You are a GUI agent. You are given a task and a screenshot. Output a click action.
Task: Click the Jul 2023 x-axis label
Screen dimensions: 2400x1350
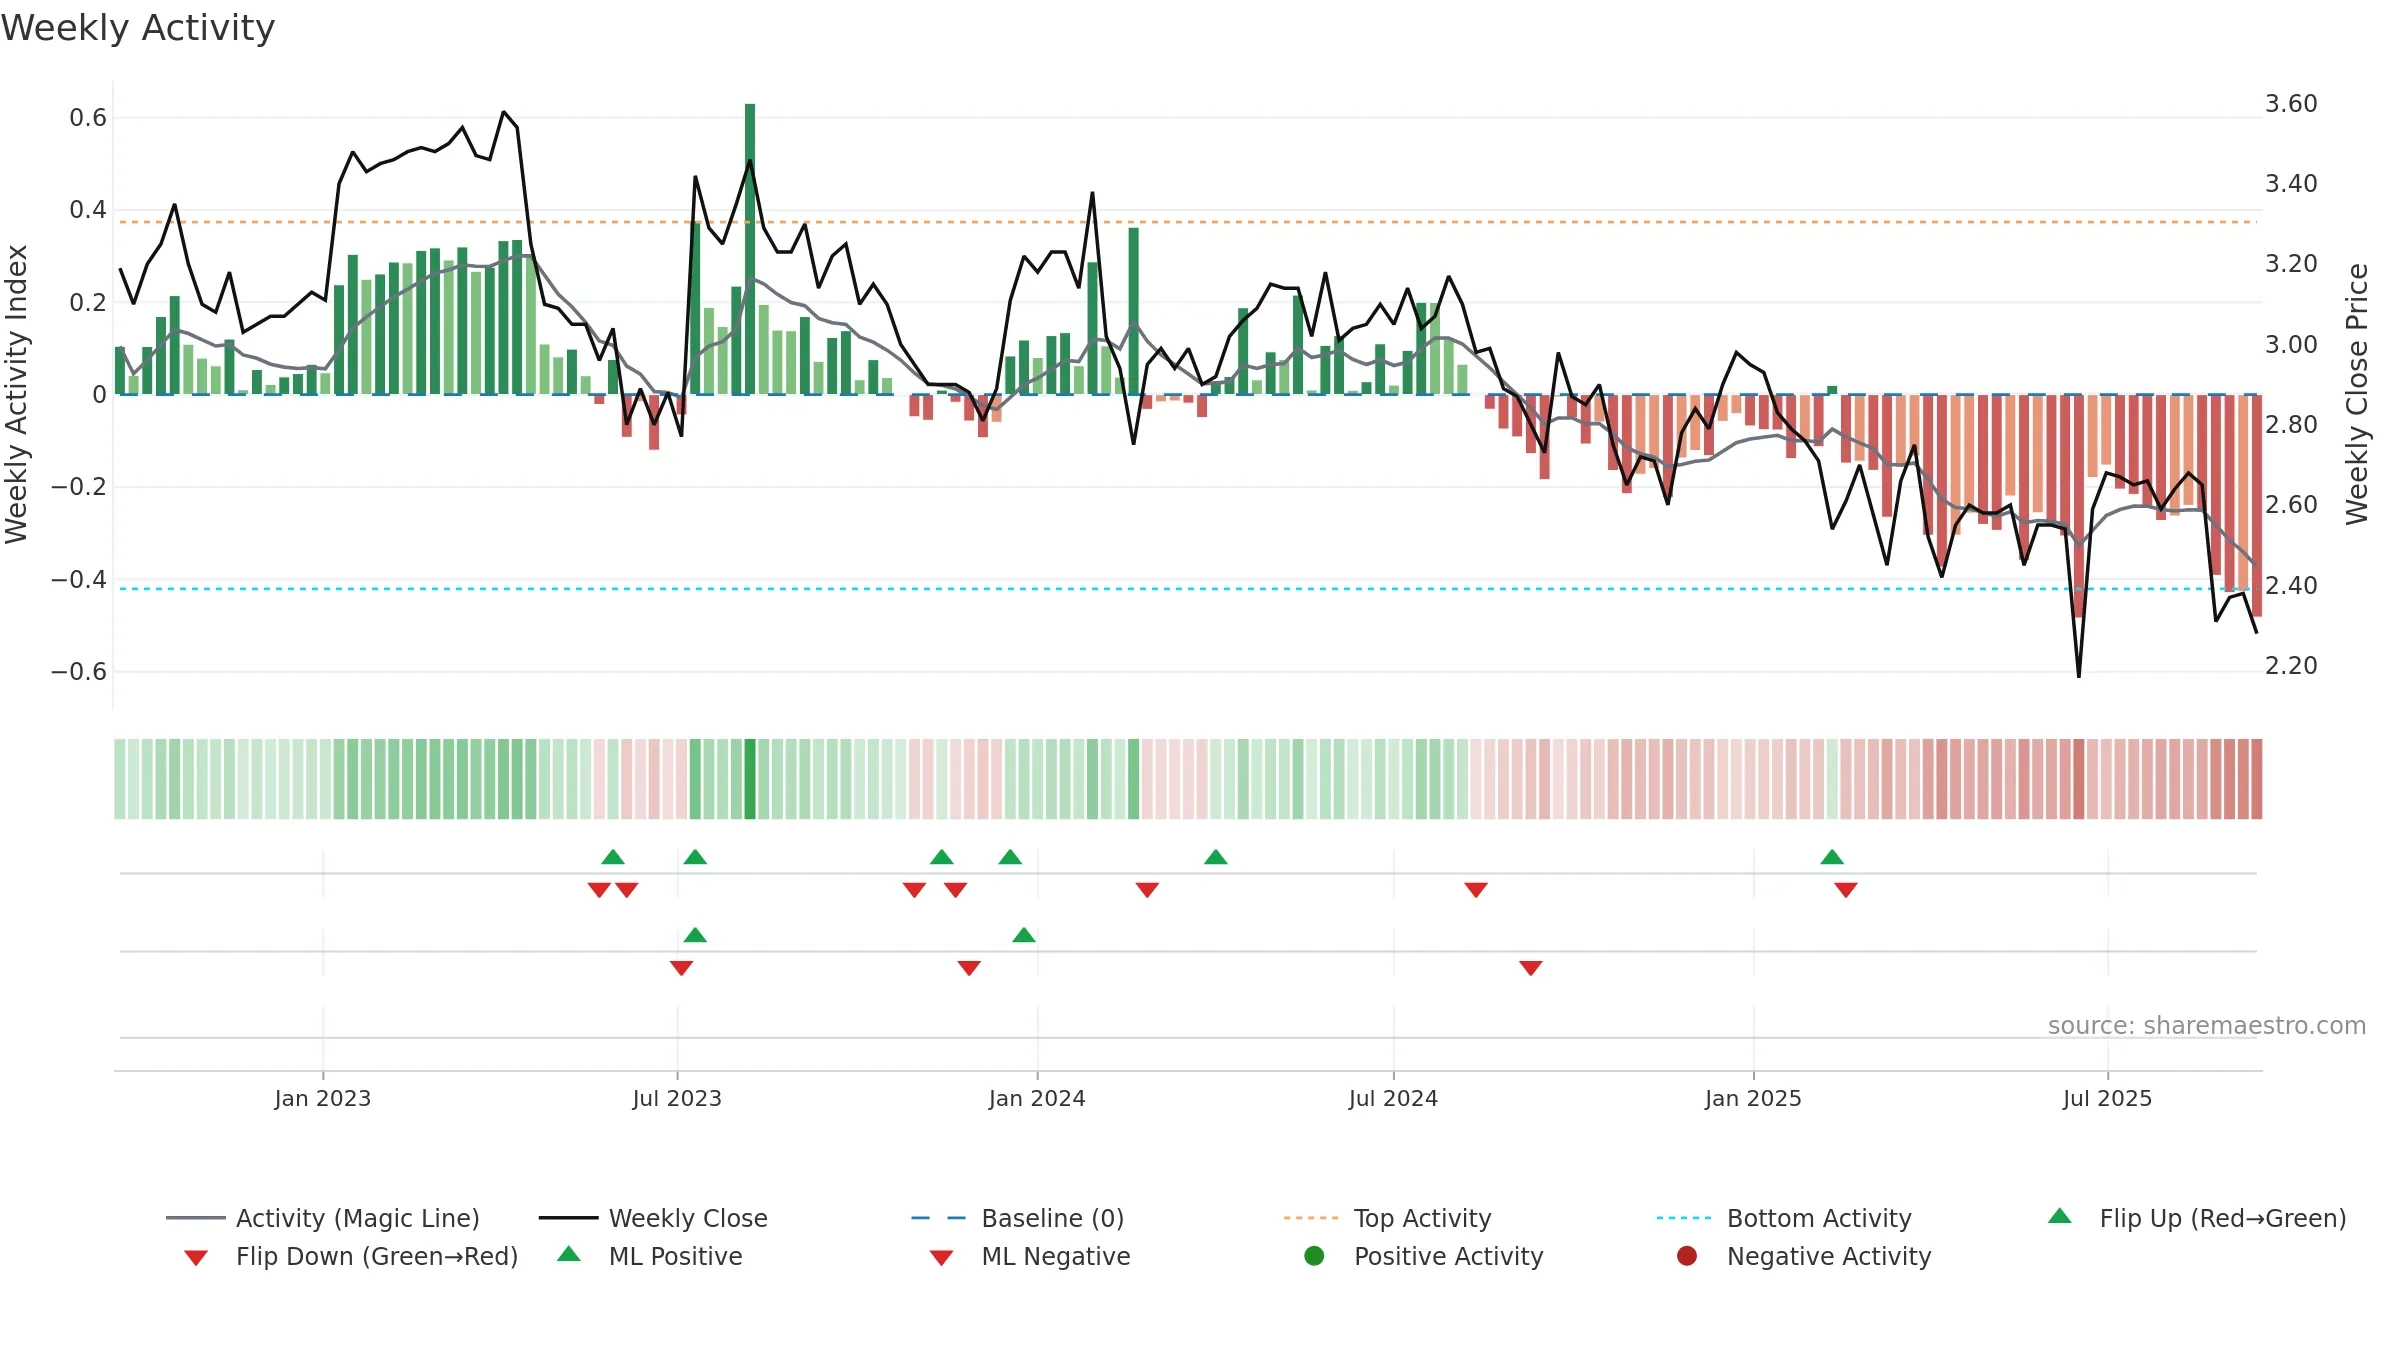point(677,1099)
